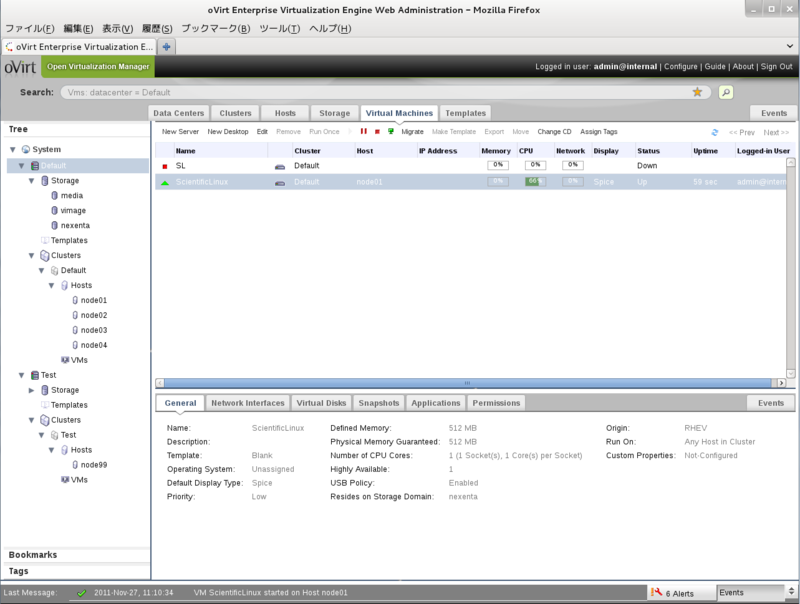The width and height of the screenshot is (800, 604).
Task: Click the nexenta storage domain icon
Action: tap(55, 225)
